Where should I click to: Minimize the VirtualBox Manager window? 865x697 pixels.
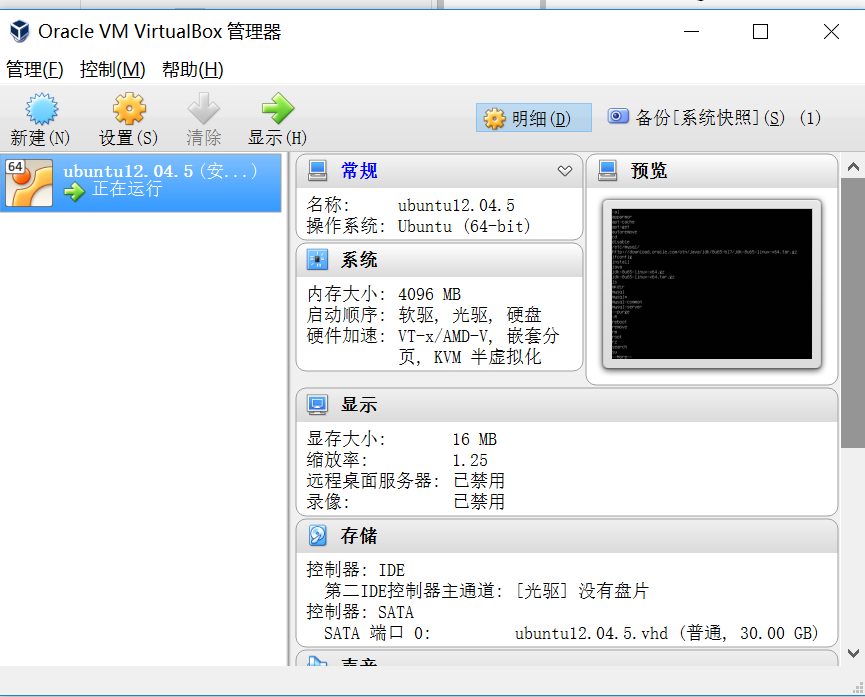[691, 31]
